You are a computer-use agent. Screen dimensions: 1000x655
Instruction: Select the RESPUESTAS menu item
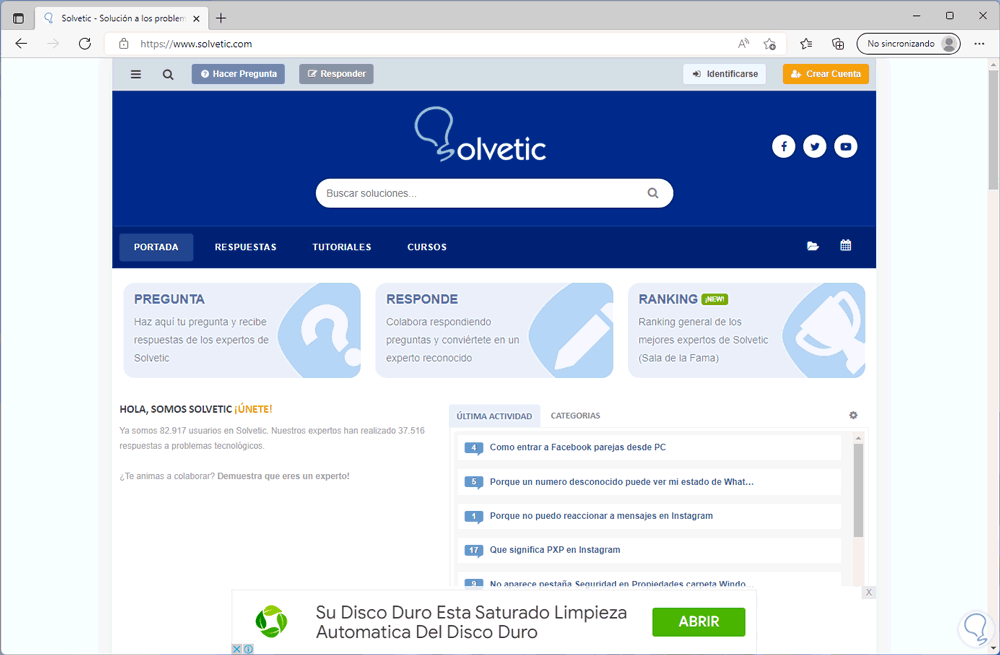point(246,247)
